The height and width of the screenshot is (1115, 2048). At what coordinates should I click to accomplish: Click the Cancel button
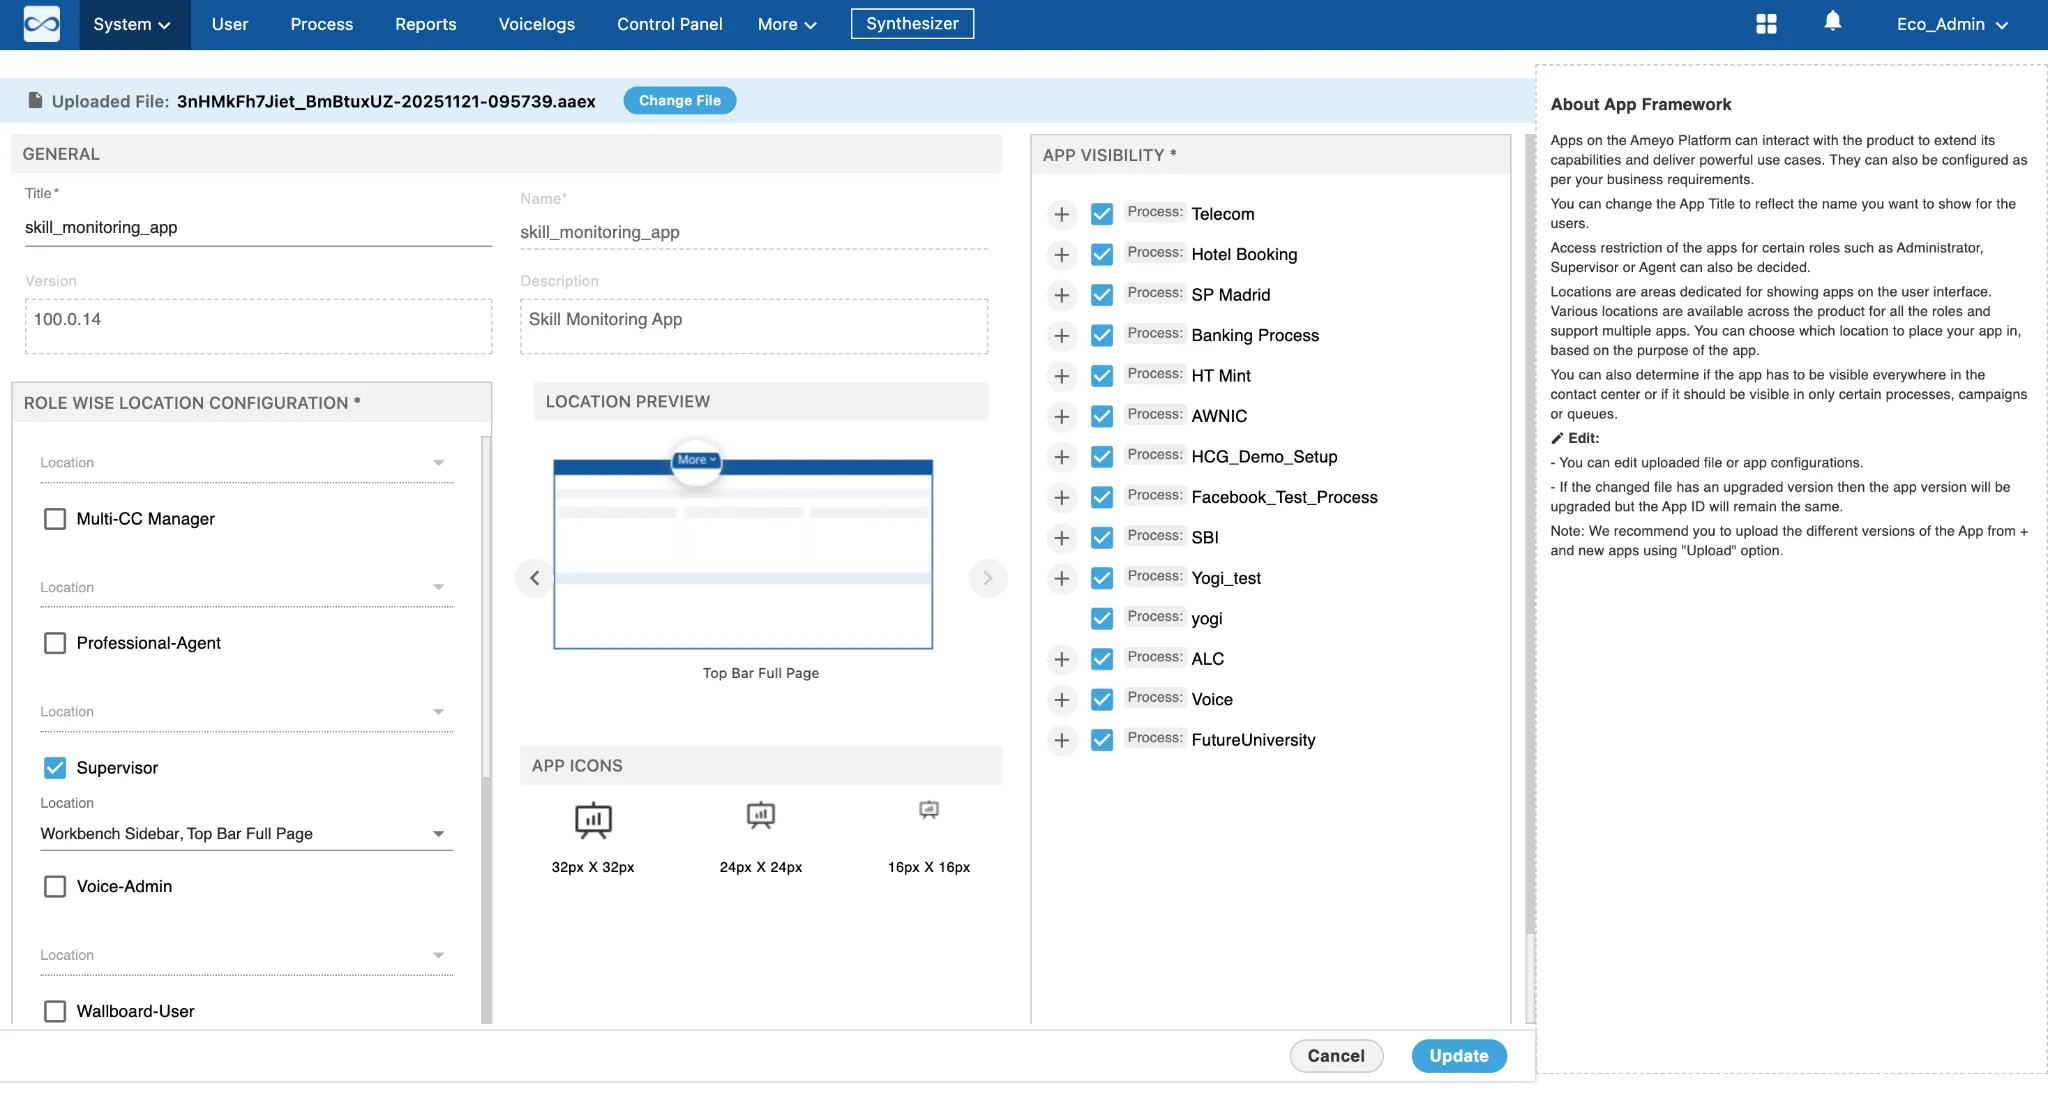click(x=1336, y=1056)
